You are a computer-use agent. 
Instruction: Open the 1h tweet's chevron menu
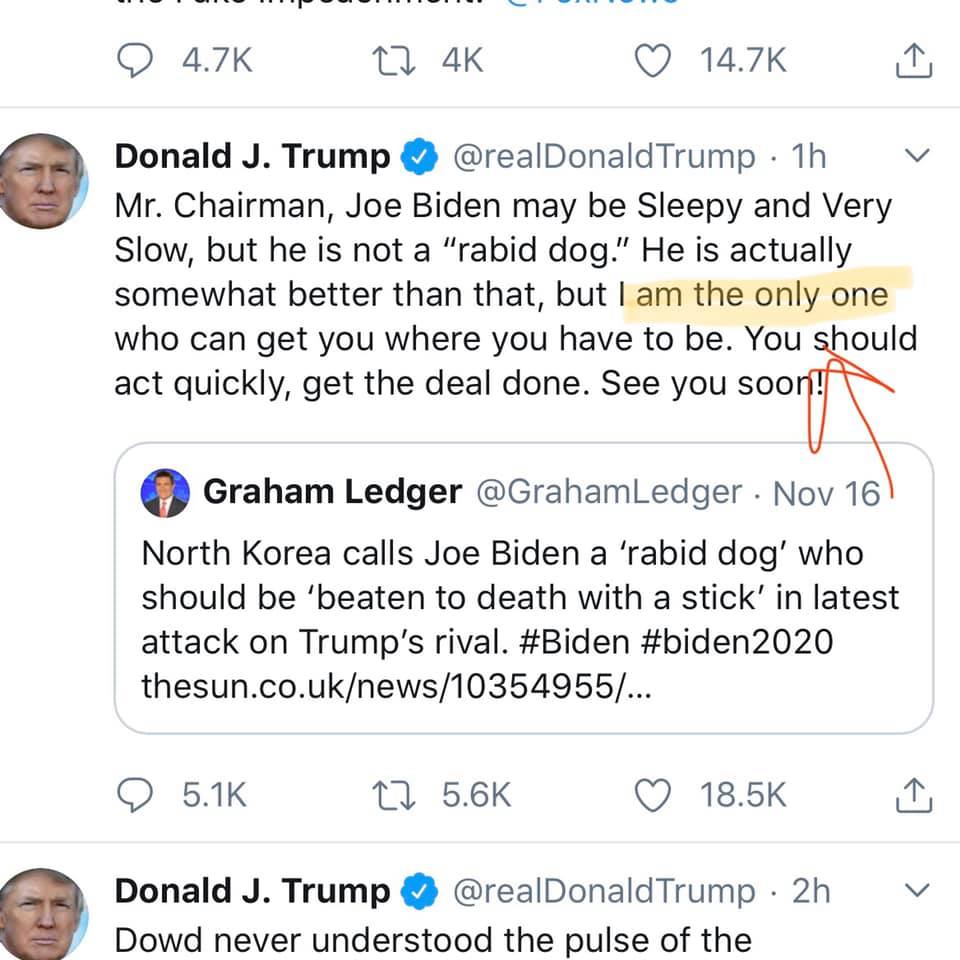tap(916, 157)
